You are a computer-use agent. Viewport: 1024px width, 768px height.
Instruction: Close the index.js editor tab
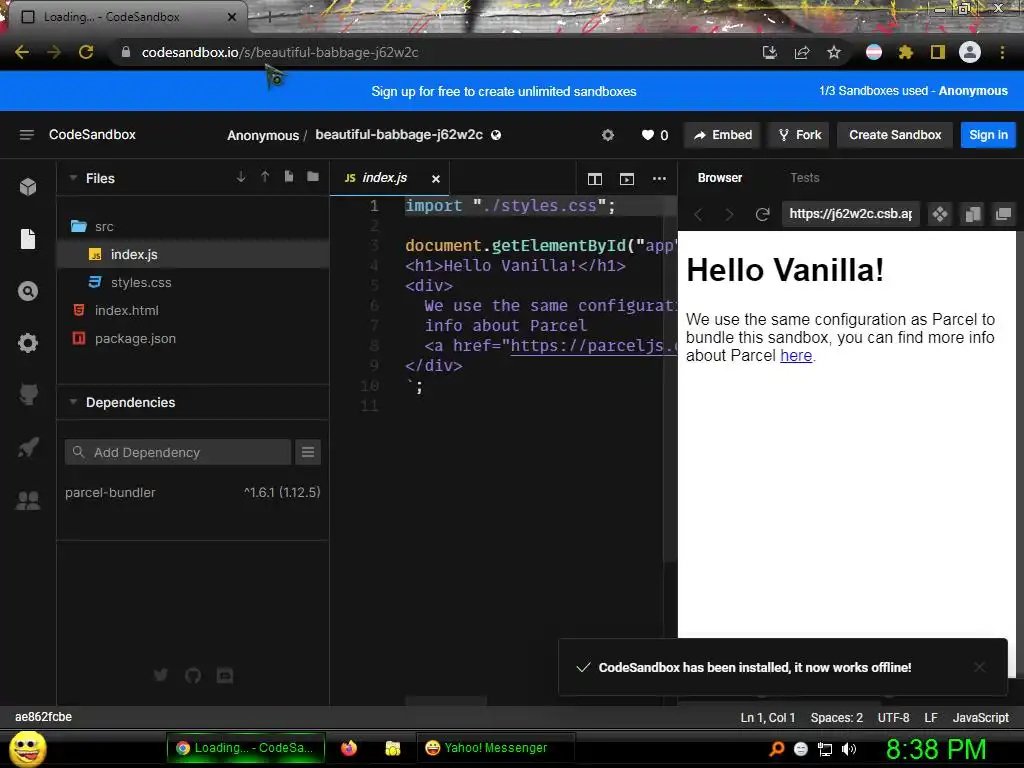[x=436, y=178]
